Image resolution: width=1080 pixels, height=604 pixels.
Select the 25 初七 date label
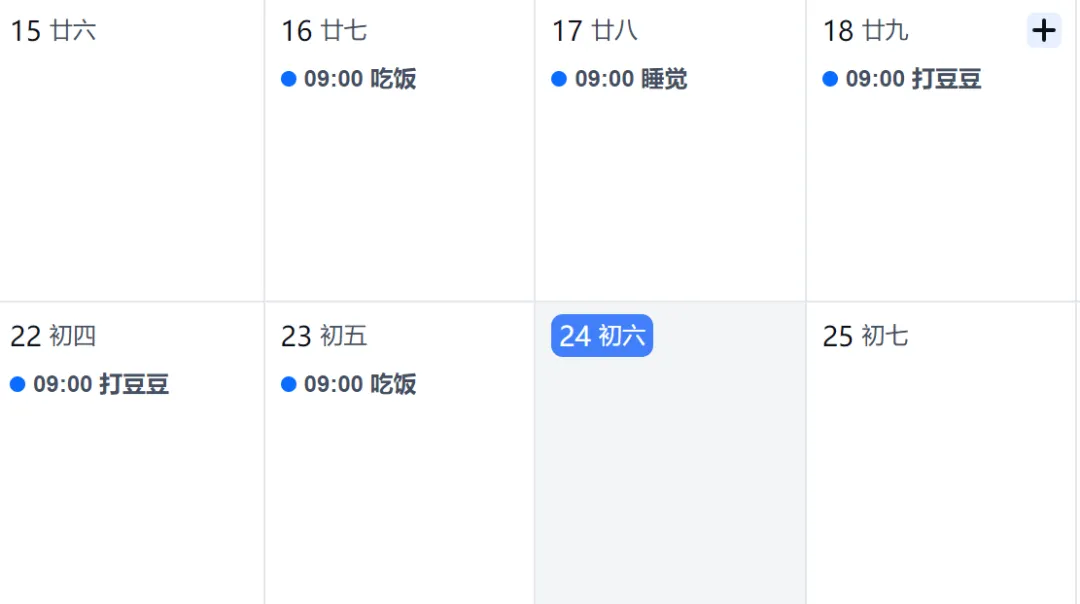coord(866,336)
